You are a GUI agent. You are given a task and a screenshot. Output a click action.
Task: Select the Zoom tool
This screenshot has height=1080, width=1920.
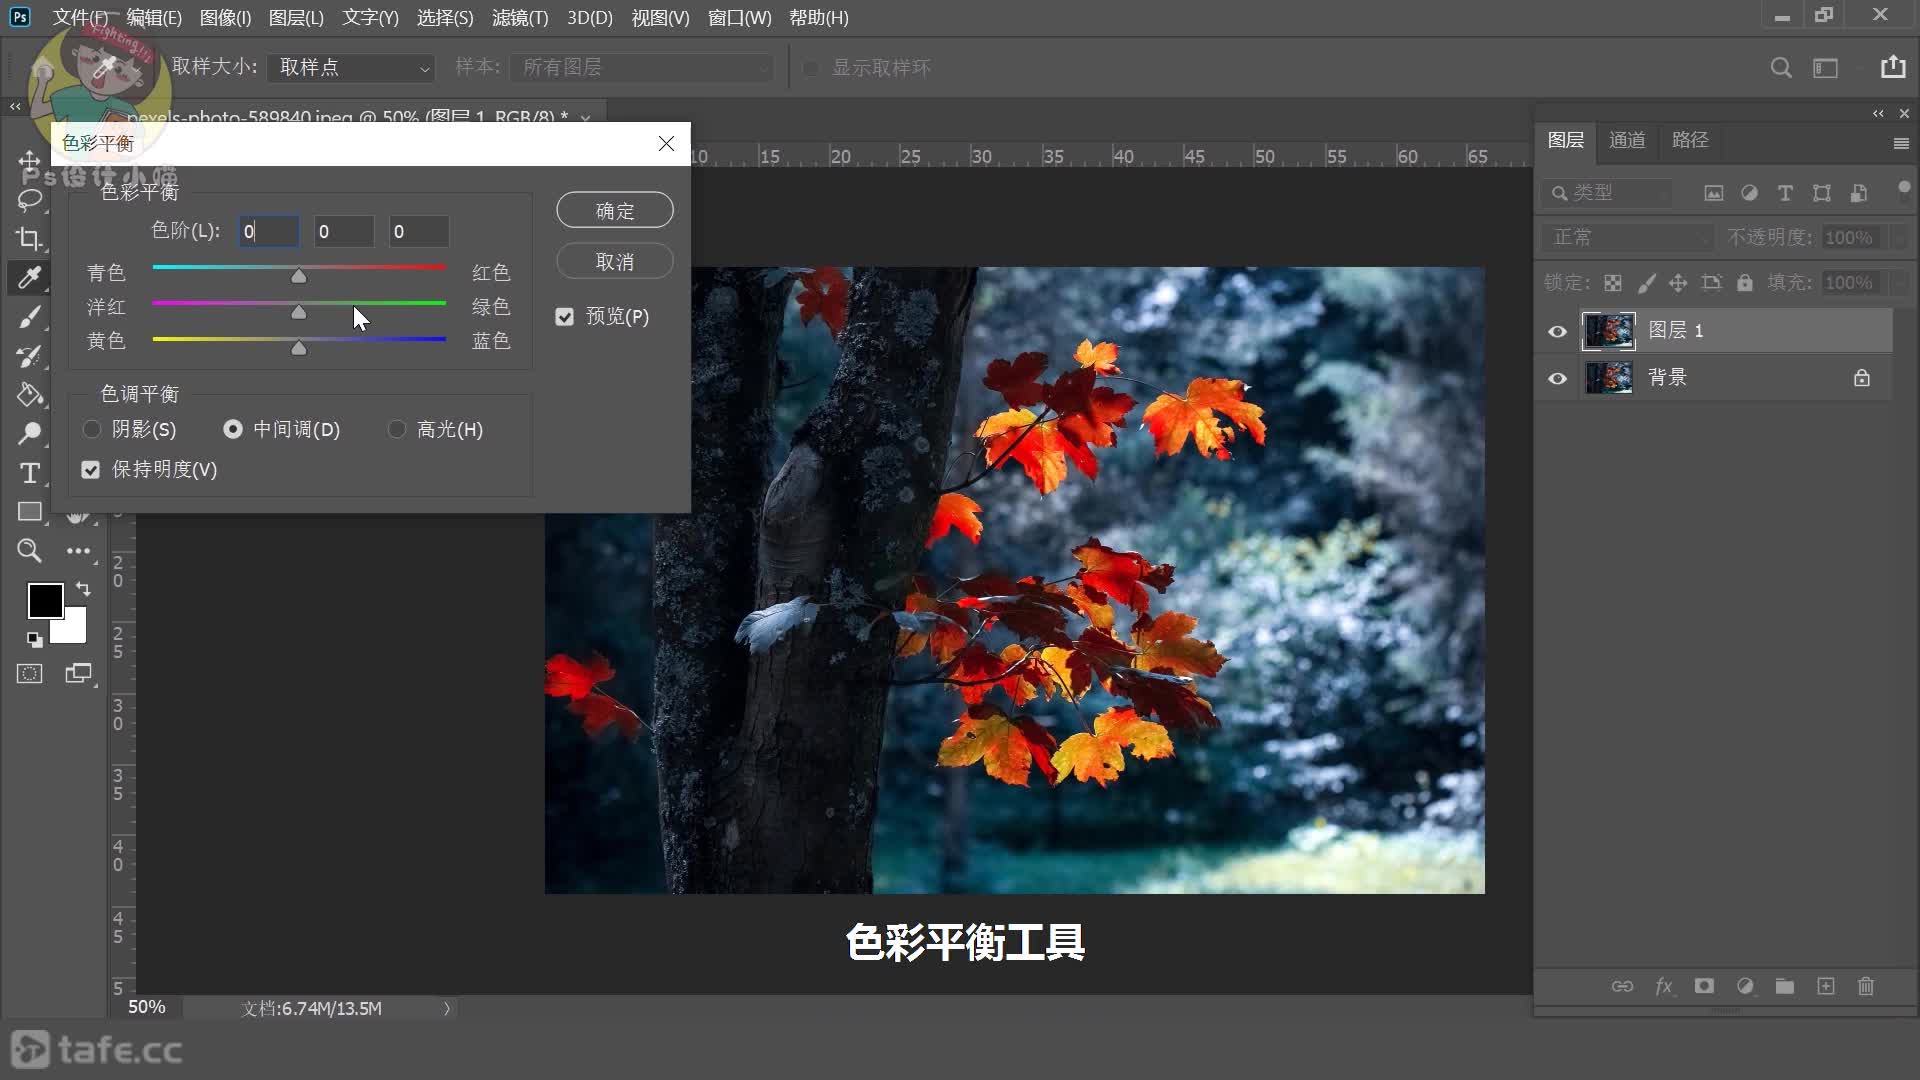(29, 550)
